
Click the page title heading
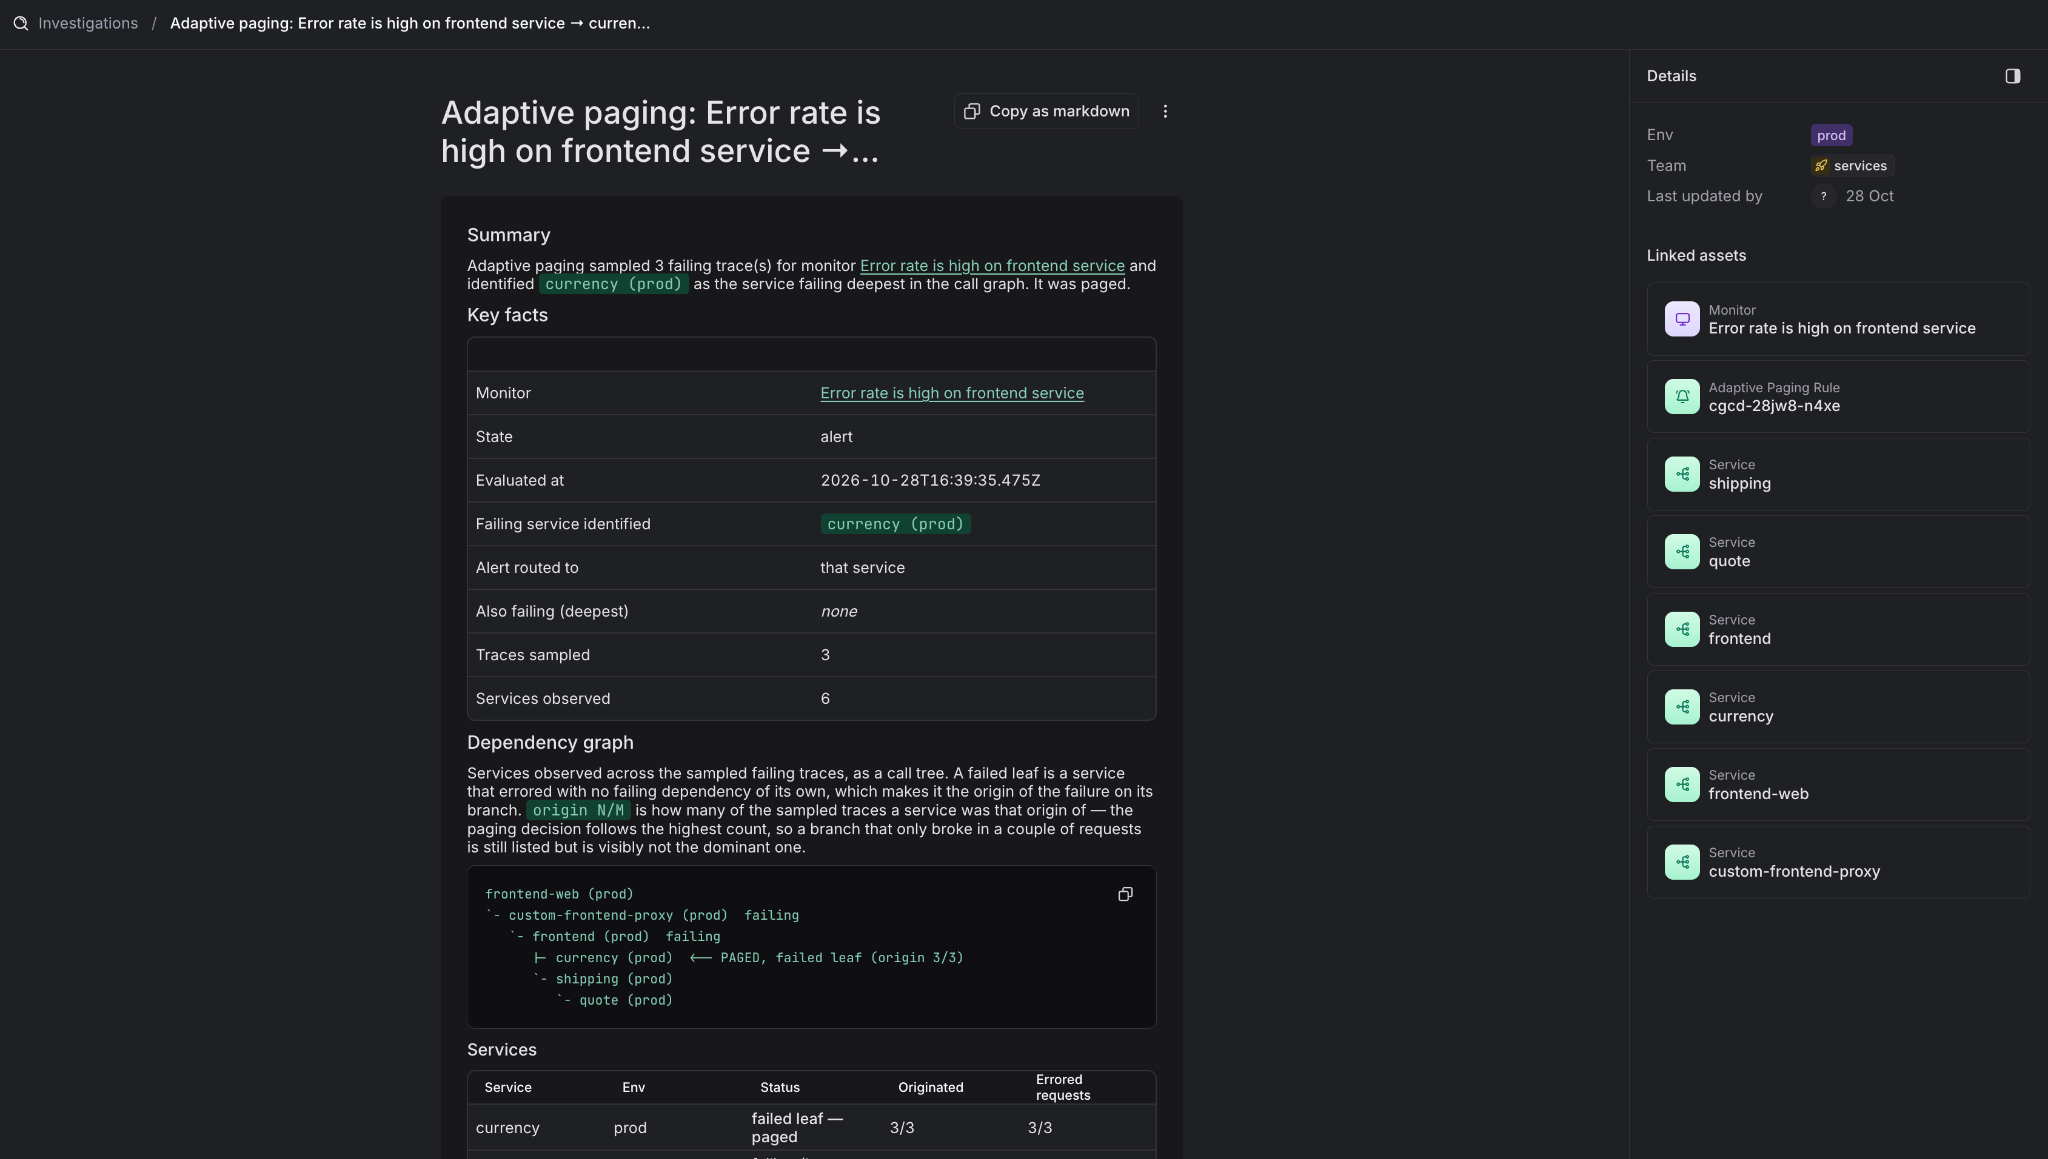pyautogui.click(x=660, y=132)
